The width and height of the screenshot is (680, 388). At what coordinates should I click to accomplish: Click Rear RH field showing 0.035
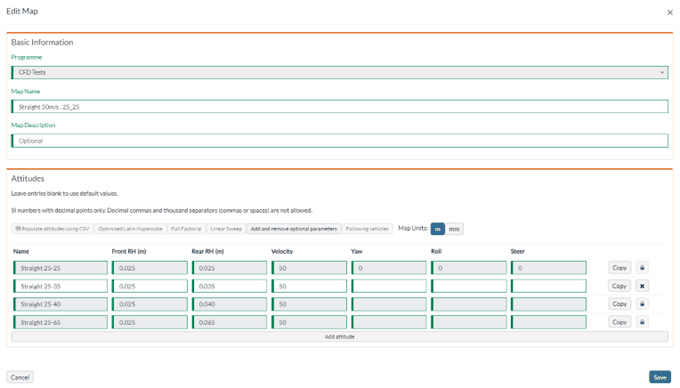(x=229, y=286)
